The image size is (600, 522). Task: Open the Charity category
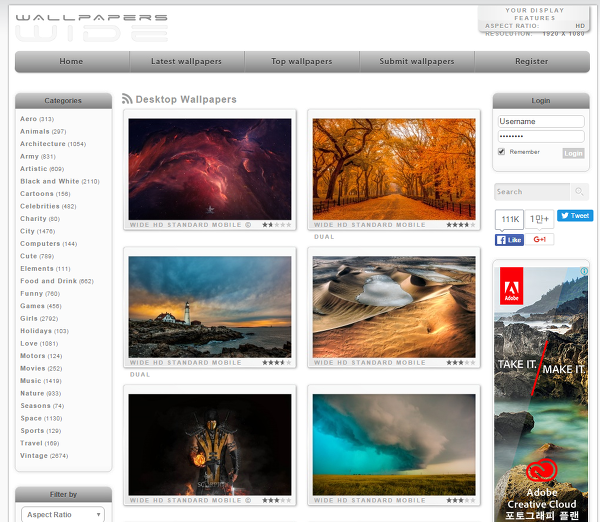(x=40, y=219)
